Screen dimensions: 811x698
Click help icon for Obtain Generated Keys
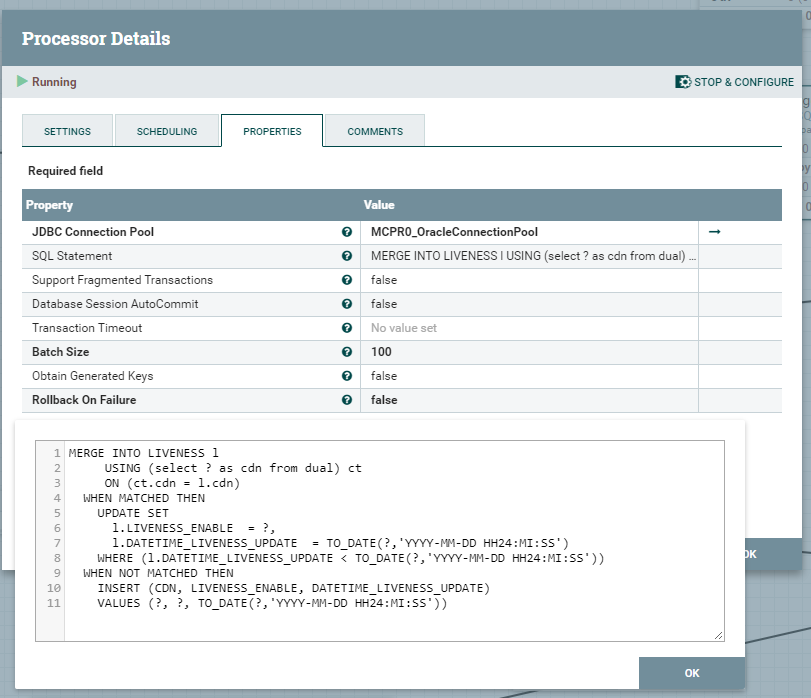(347, 376)
